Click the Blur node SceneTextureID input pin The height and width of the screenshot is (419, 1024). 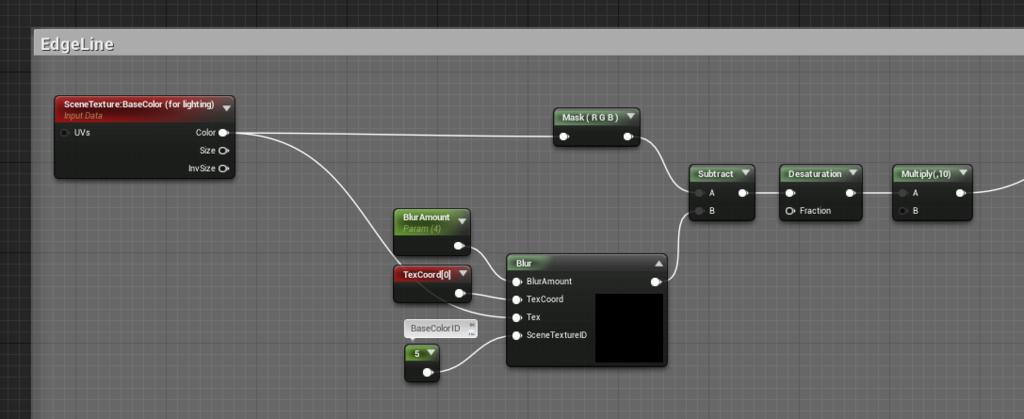517,335
